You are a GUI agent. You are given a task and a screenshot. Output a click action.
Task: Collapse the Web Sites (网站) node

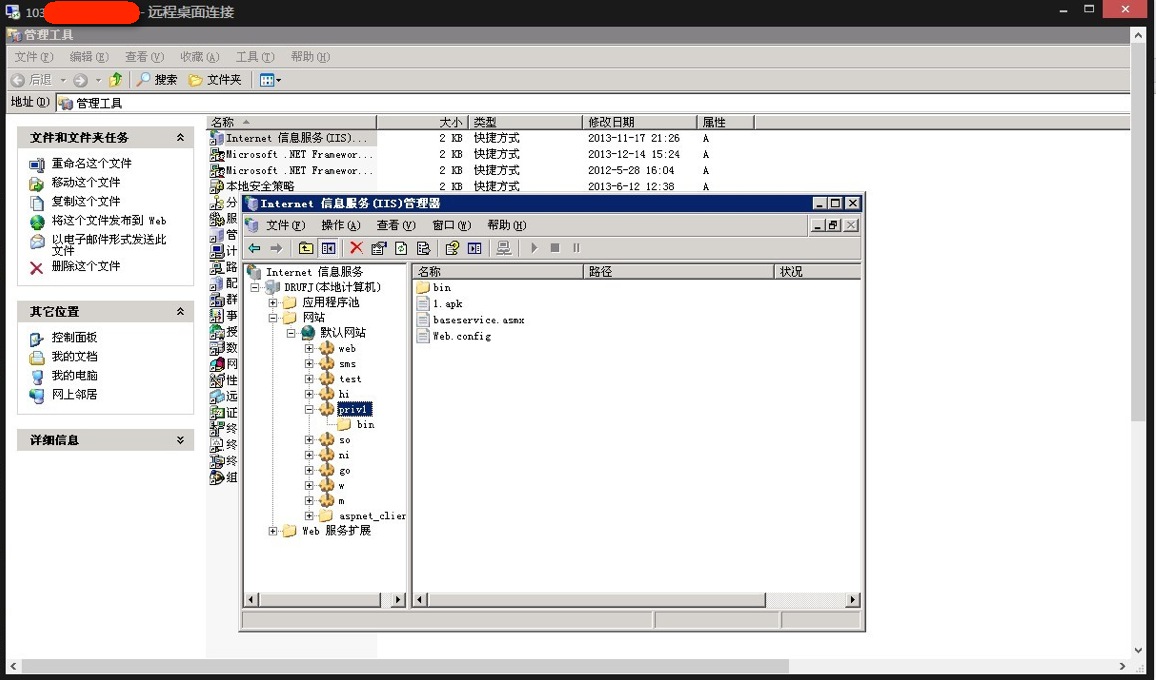coord(272,318)
